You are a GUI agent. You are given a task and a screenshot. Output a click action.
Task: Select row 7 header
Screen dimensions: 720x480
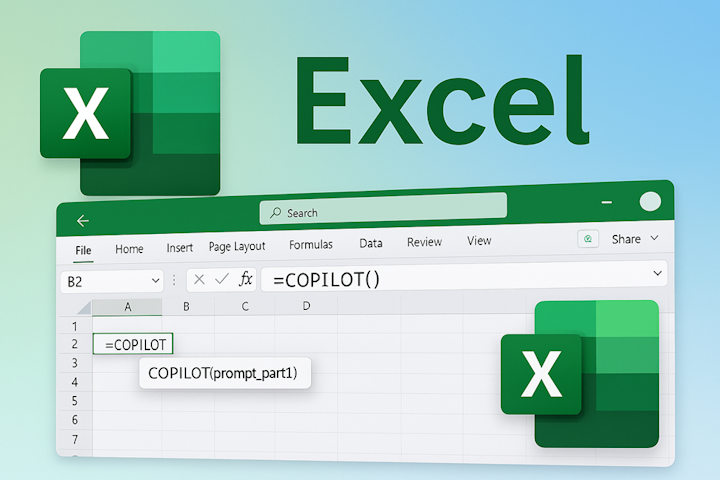pos(75,440)
